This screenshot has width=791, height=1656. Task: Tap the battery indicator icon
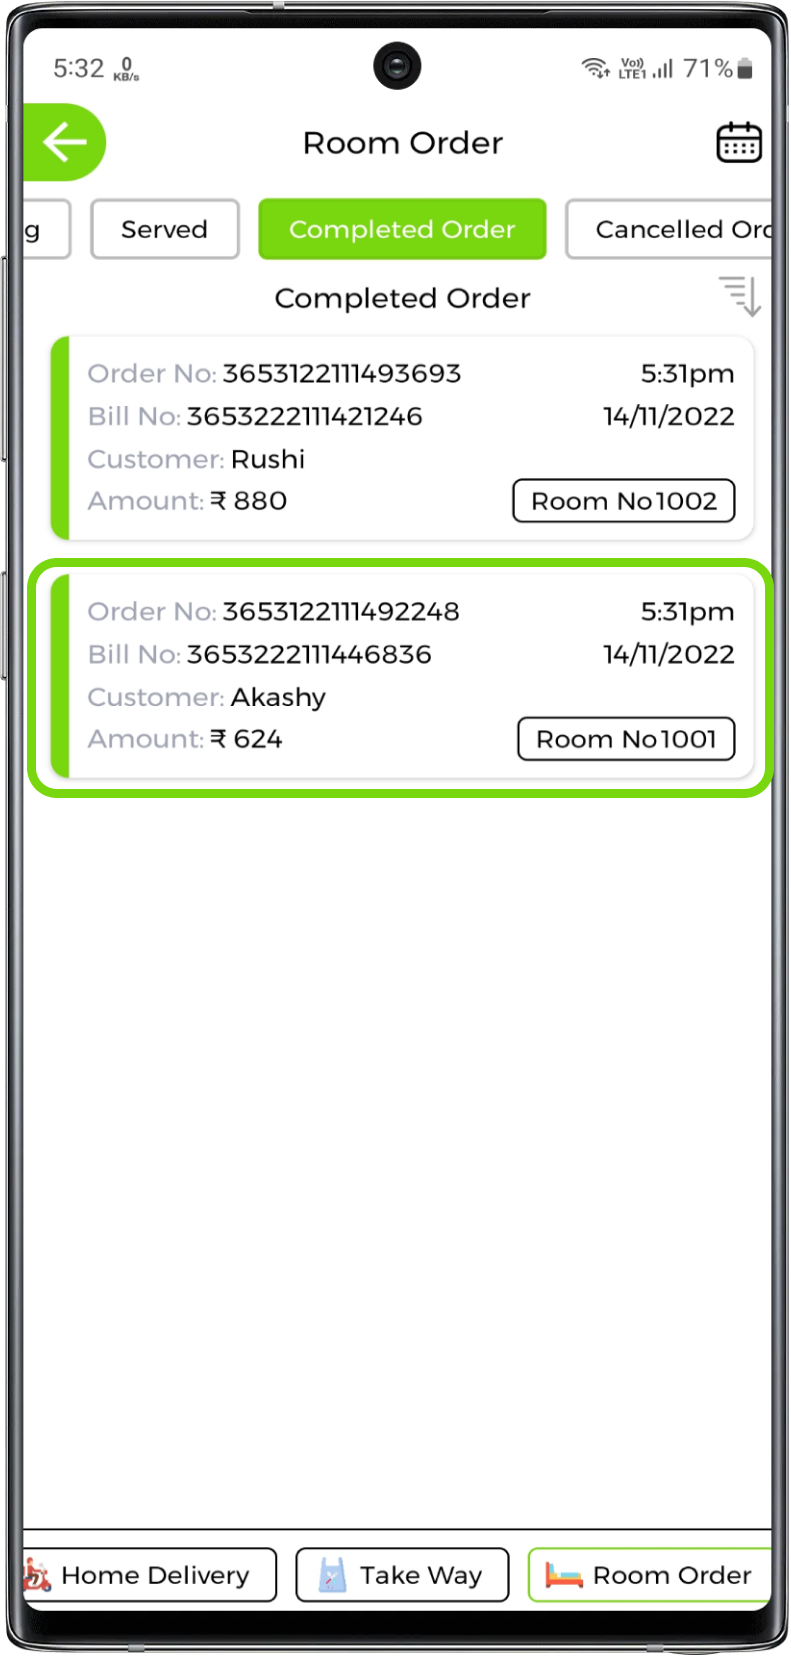pos(745,68)
